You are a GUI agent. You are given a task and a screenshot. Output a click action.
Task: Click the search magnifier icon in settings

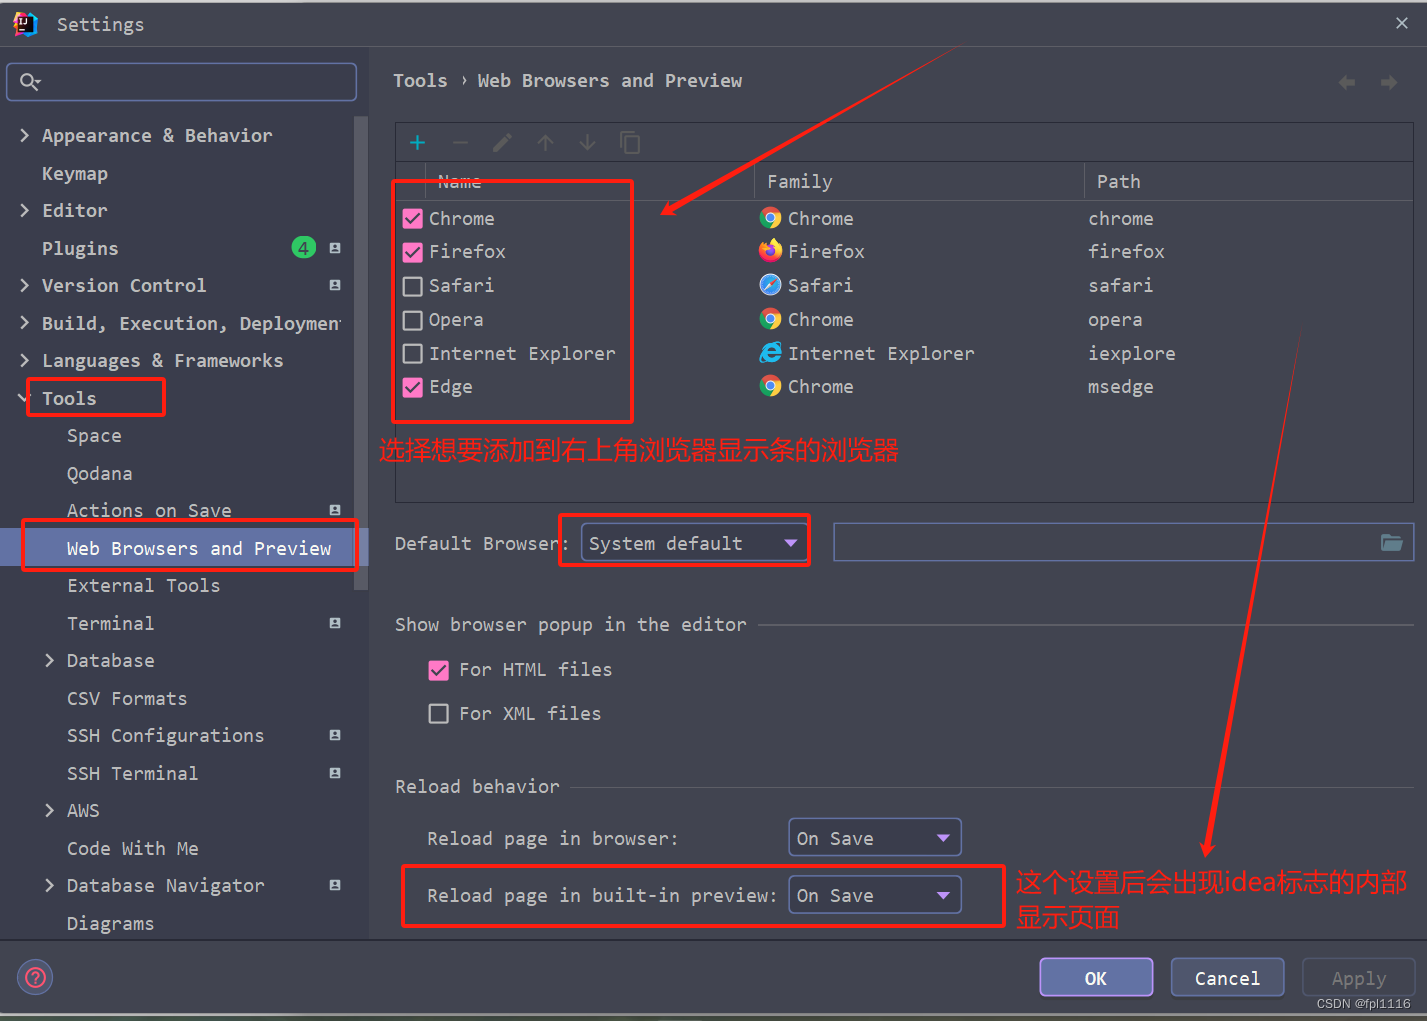[x=30, y=82]
